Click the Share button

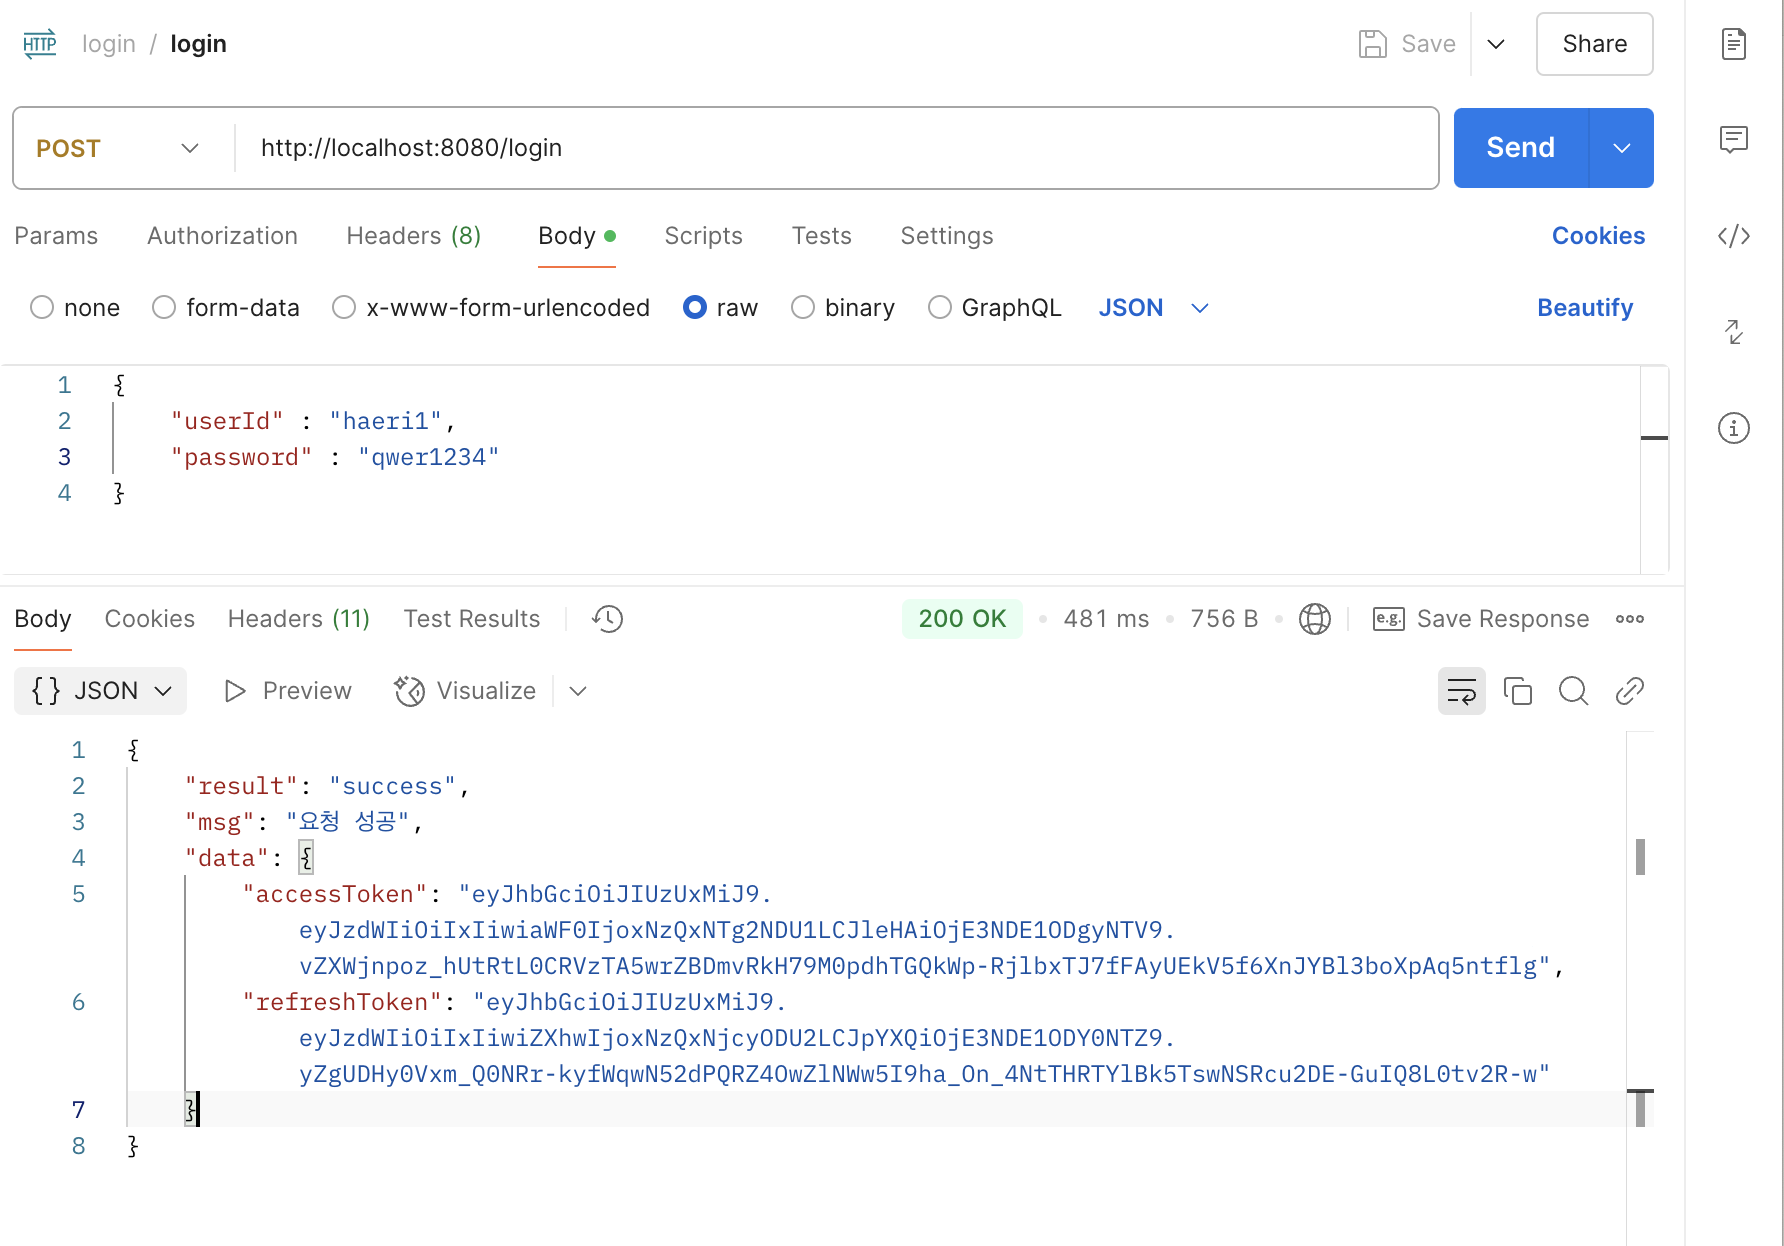[x=1595, y=44]
